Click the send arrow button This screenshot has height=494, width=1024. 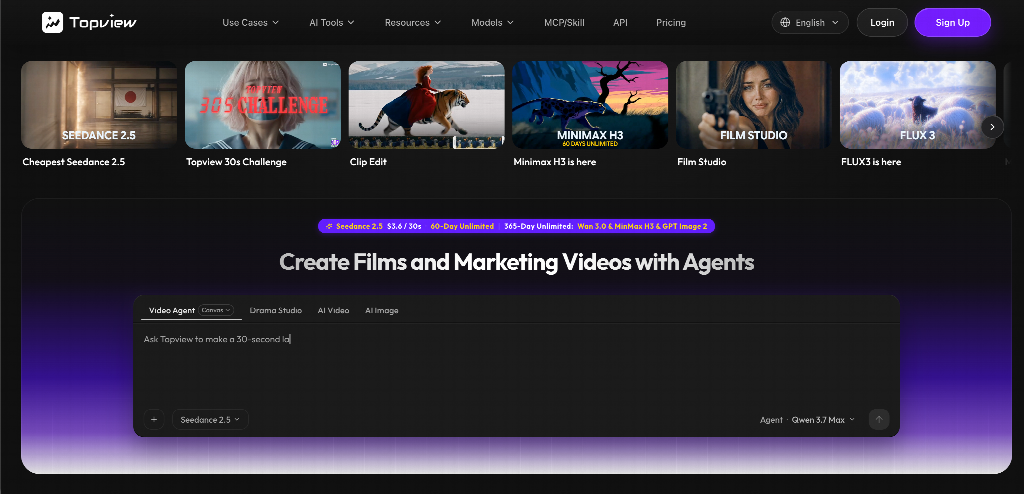pyautogui.click(x=878, y=420)
